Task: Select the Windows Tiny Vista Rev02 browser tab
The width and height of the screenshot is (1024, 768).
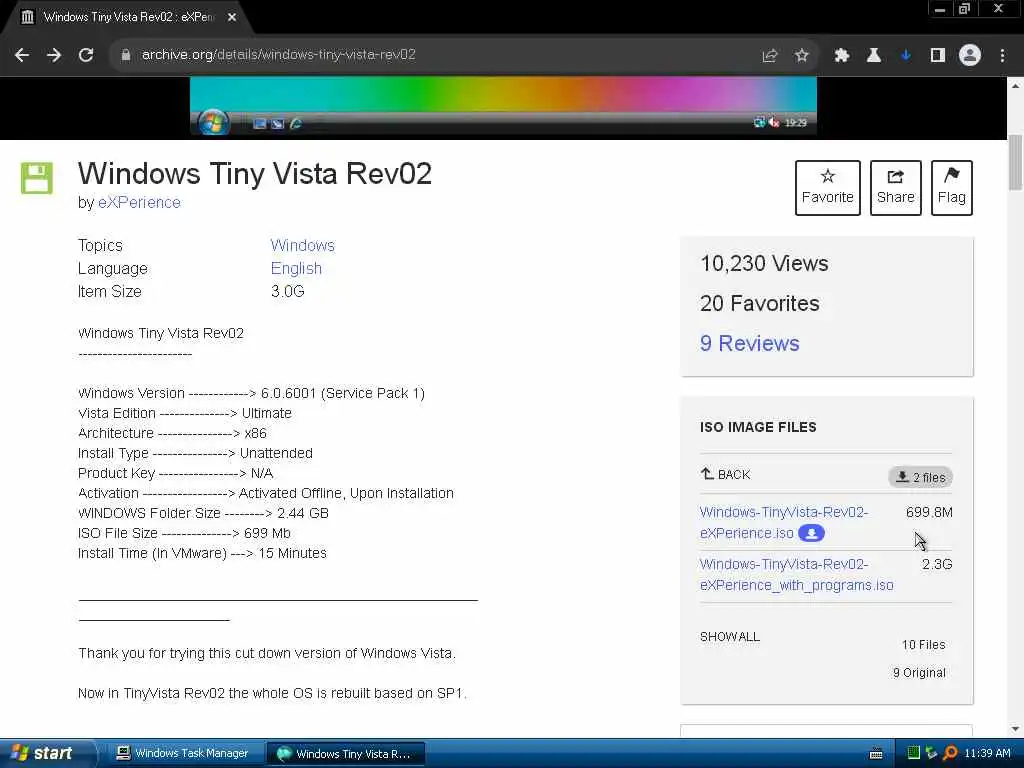Action: [x=127, y=18]
